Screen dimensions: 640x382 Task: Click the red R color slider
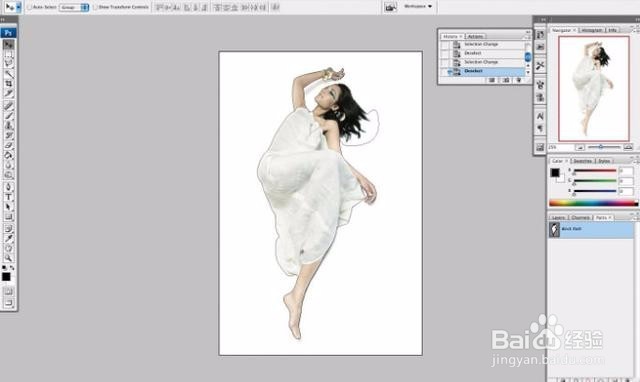point(595,171)
